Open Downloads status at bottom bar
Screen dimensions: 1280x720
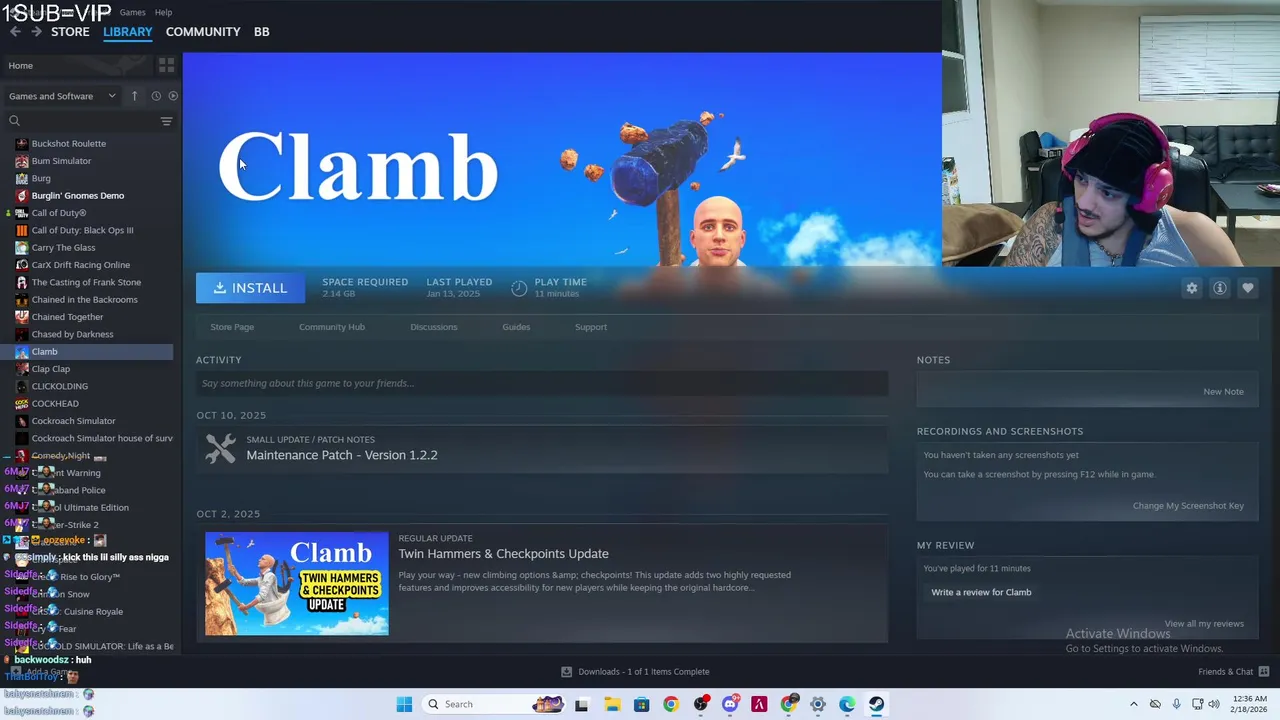point(635,672)
